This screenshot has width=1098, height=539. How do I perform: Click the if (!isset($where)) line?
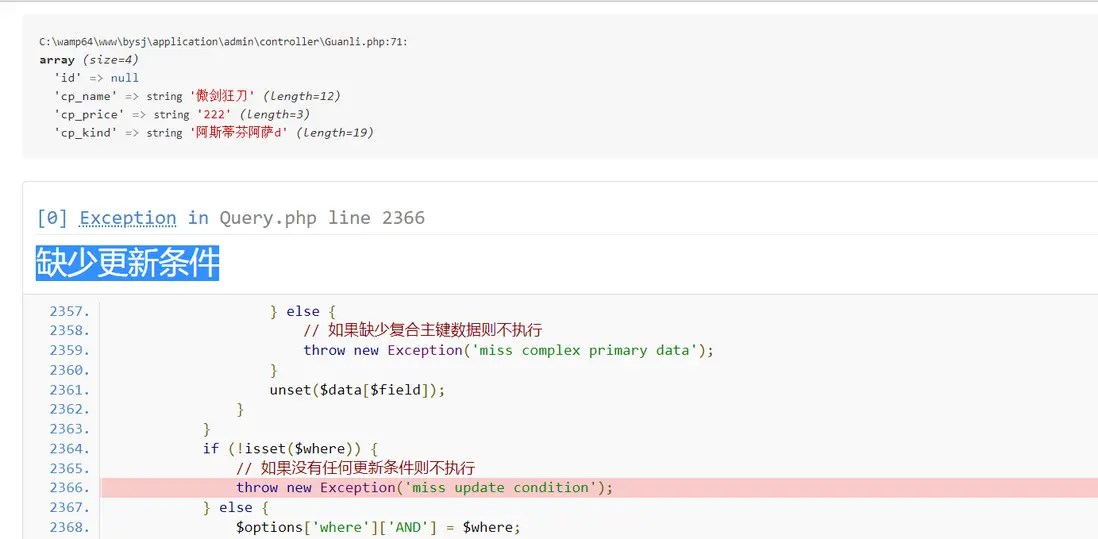pos(291,448)
